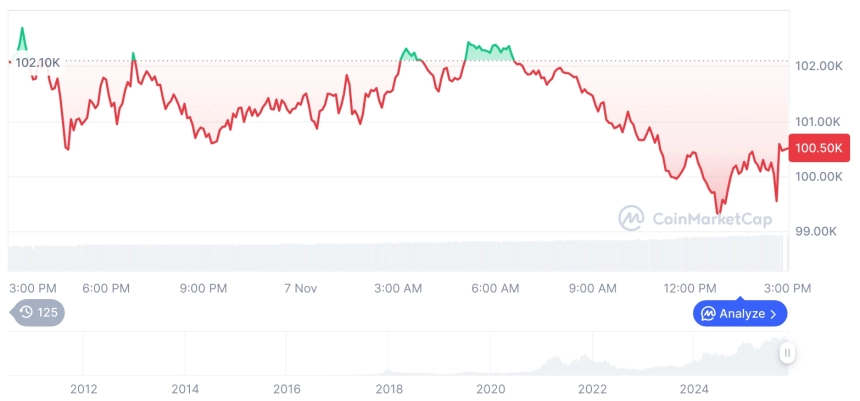Jump to 2024 on the overview timeline
Viewport: 860px width, 401px height.
pos(694,389)
